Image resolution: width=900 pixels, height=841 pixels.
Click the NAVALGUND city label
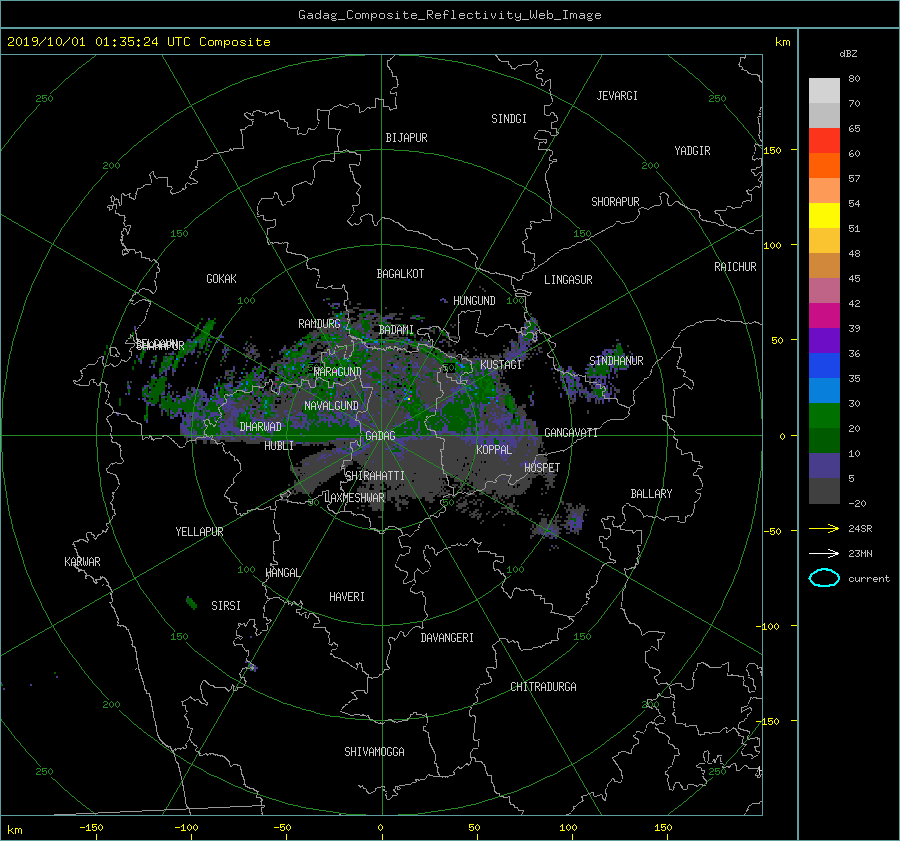point(331,406)
